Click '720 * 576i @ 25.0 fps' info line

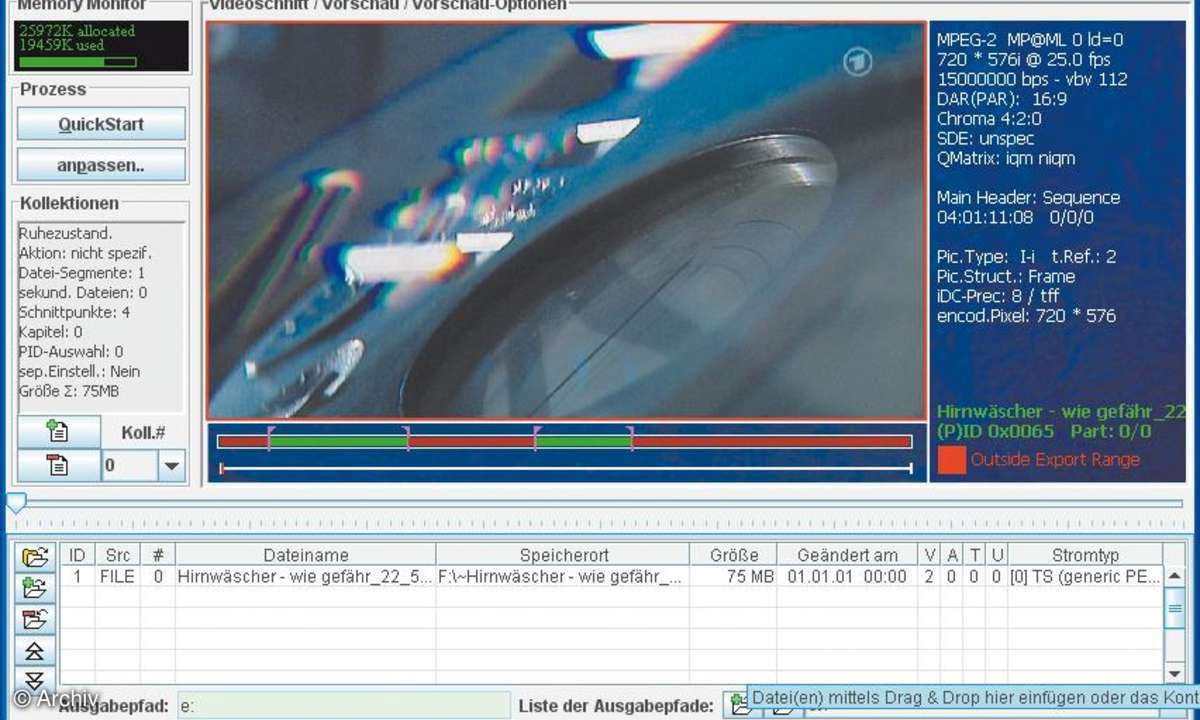1023,60
